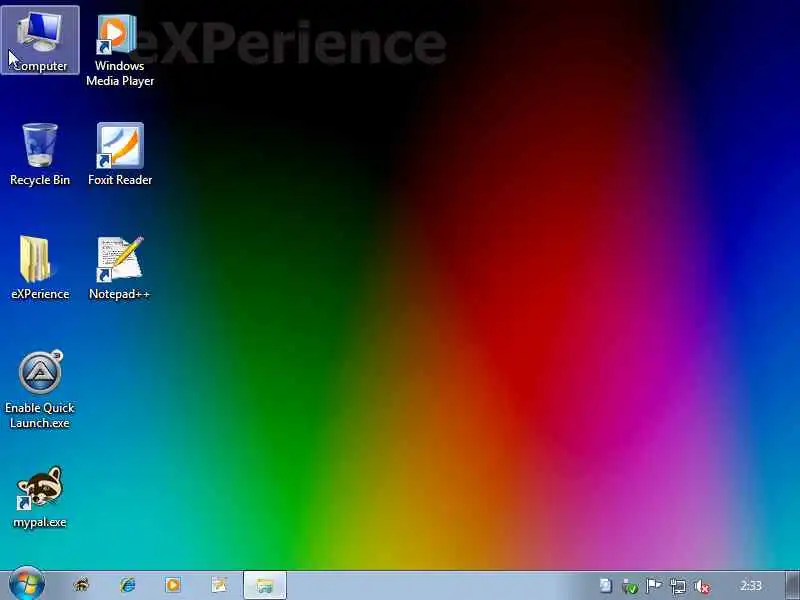This screenshot has height=600, width=800.
Task: Click the muted volume speaker icon
Action: (x=703, y=586)
